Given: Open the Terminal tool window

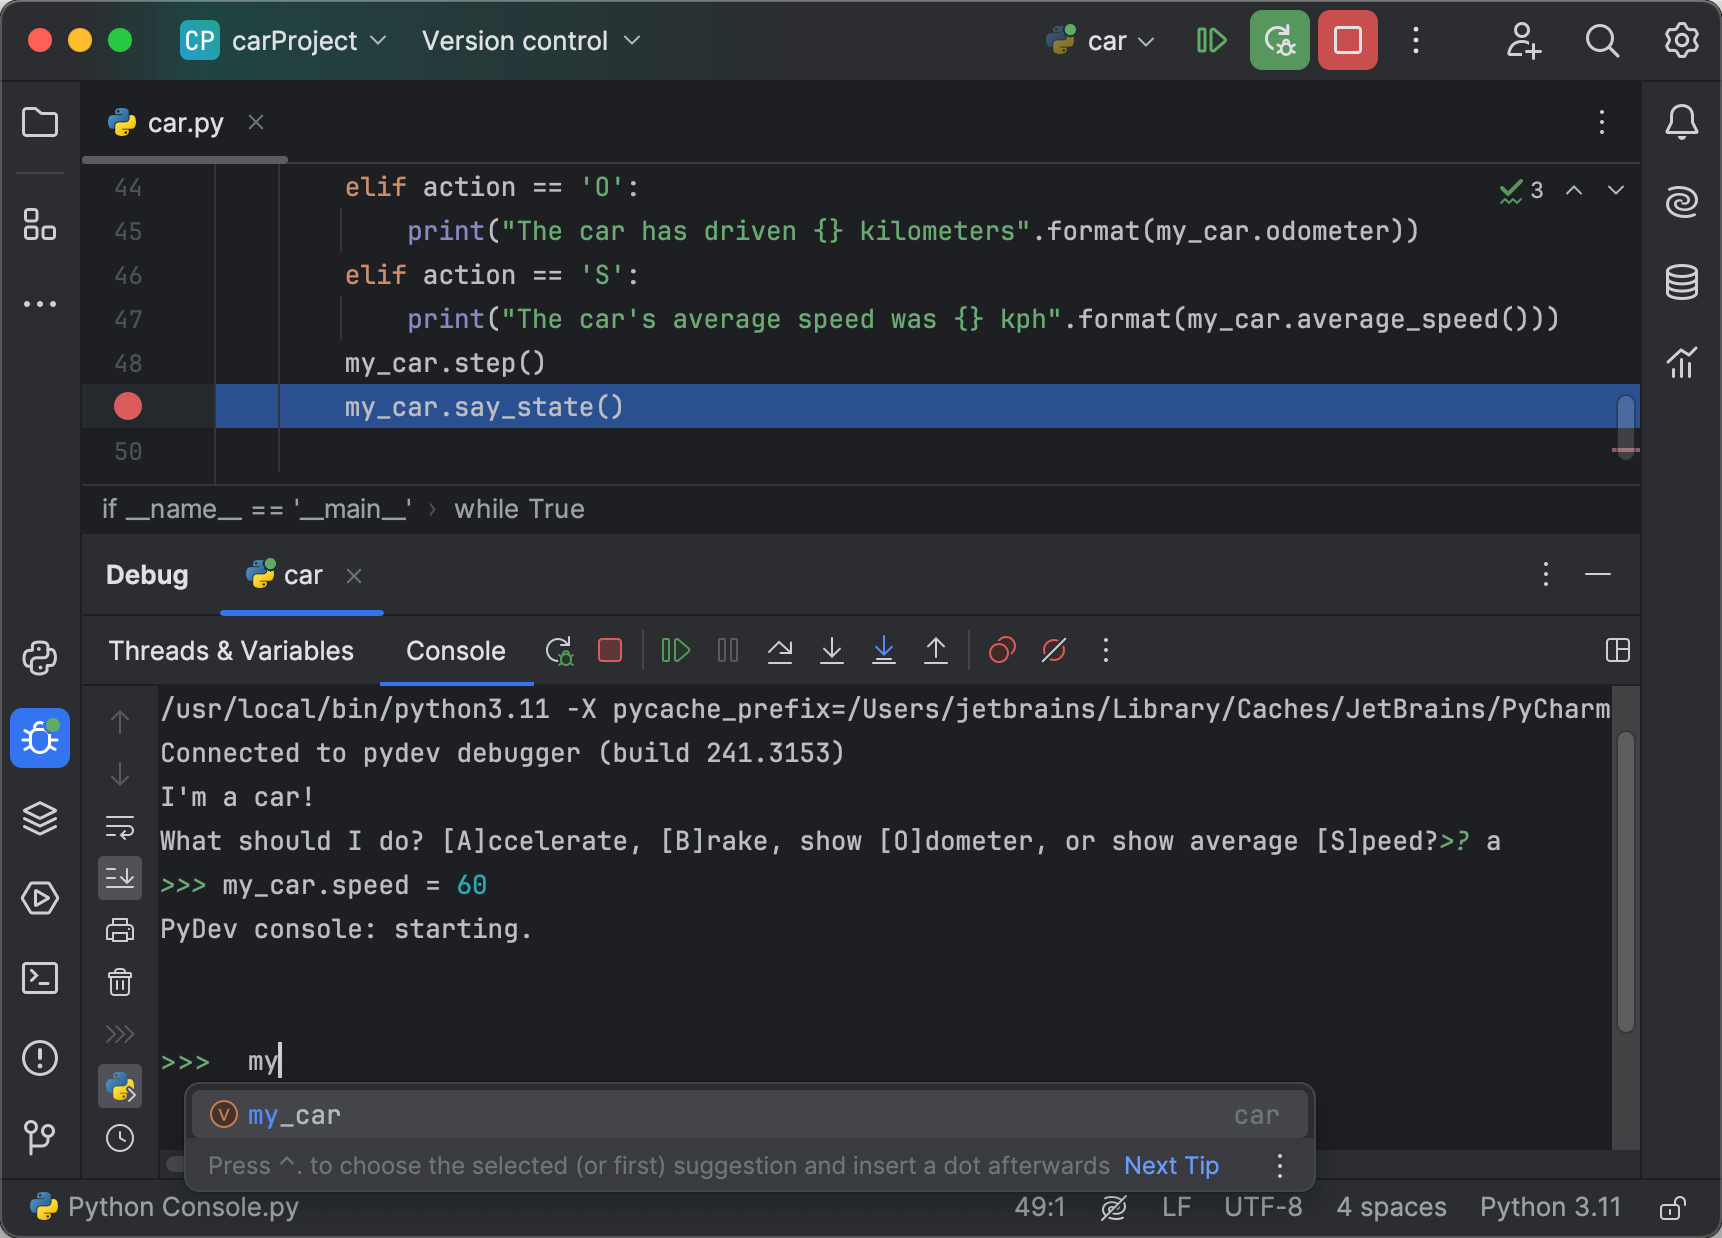Looking at the screenshot, I should click(x=39, y=978).
